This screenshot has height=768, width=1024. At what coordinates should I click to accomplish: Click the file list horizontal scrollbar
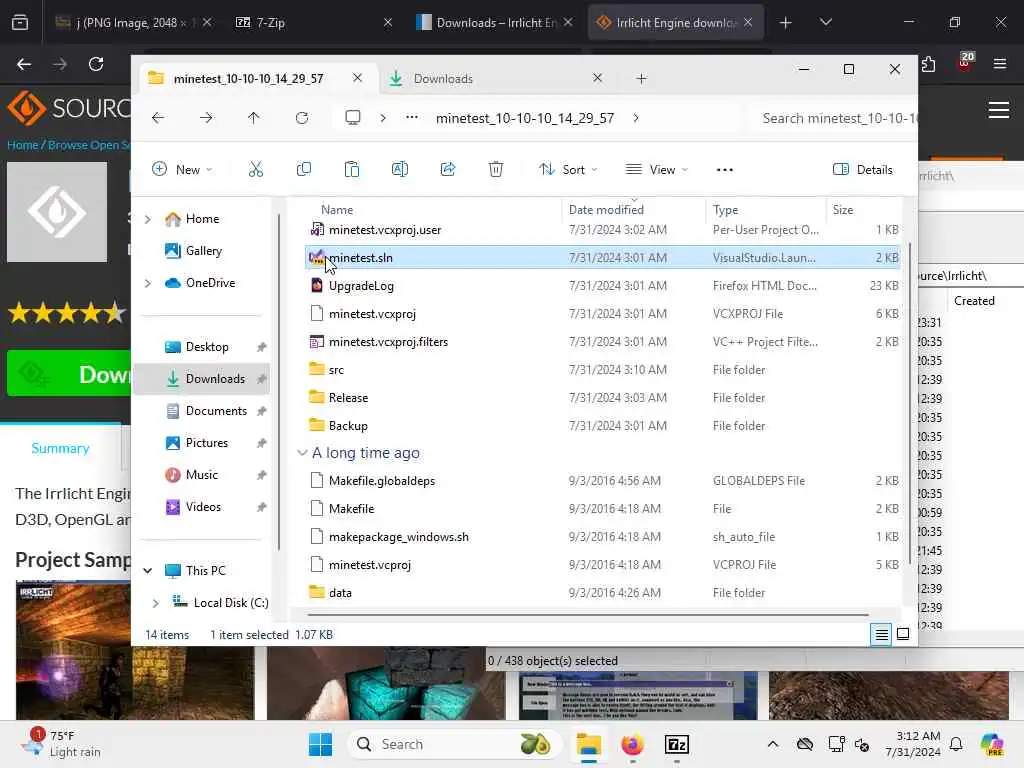(588, 615)
